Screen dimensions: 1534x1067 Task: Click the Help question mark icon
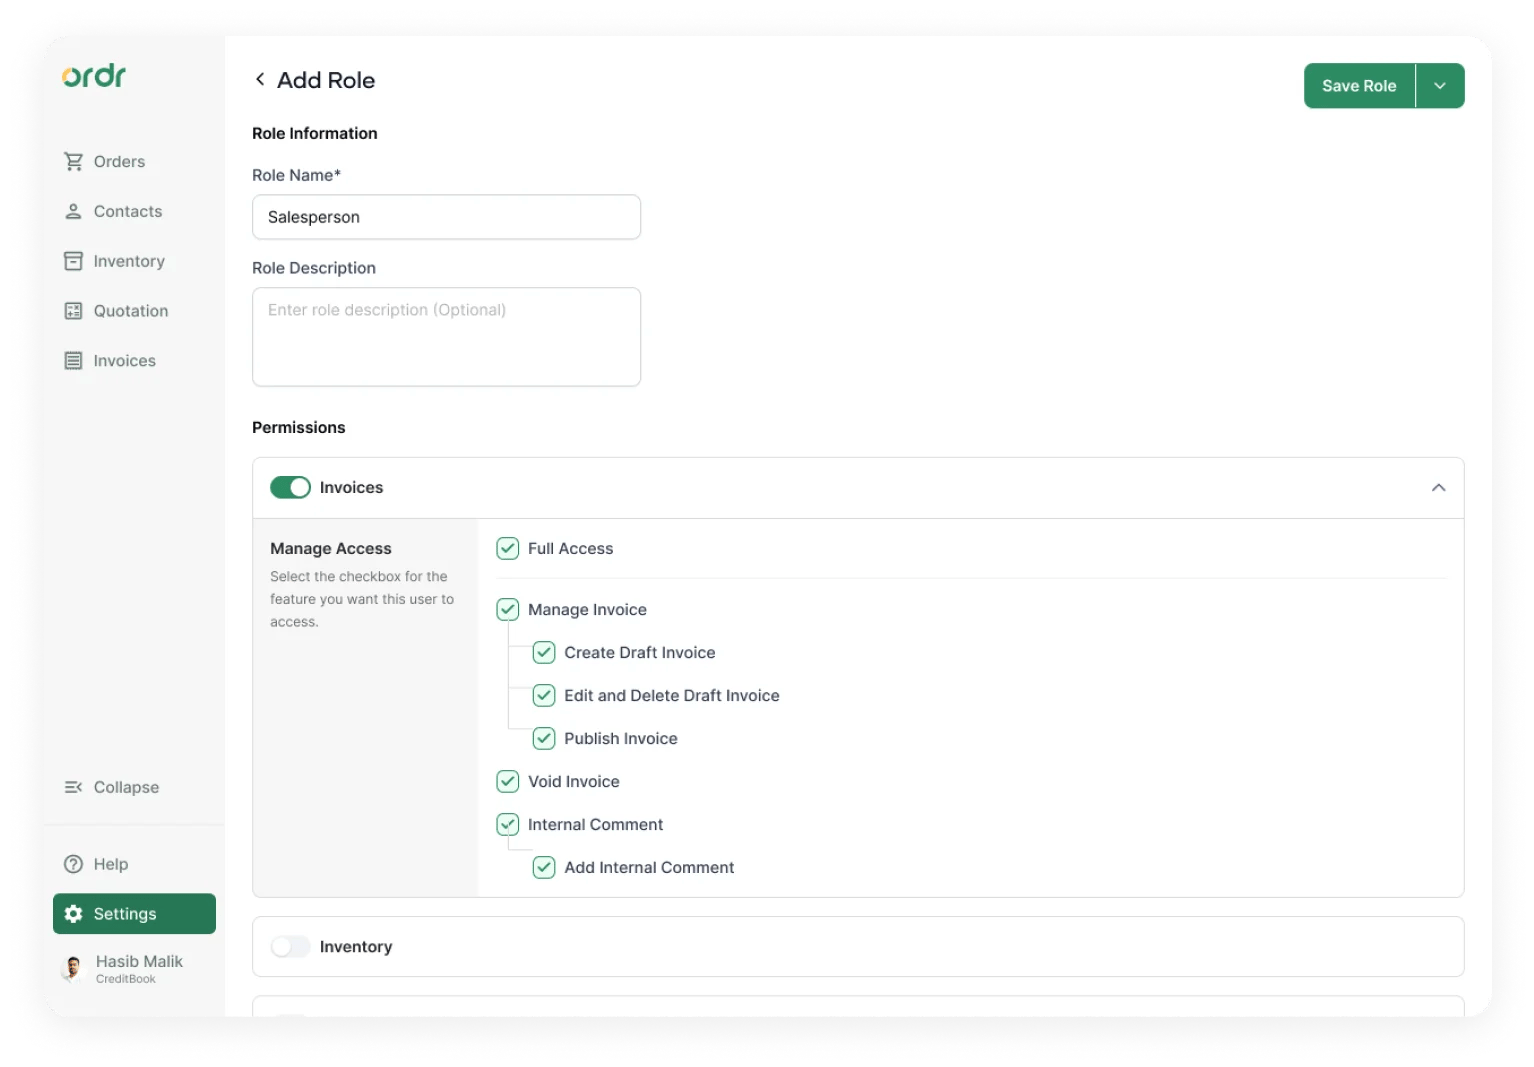[73, 864]
